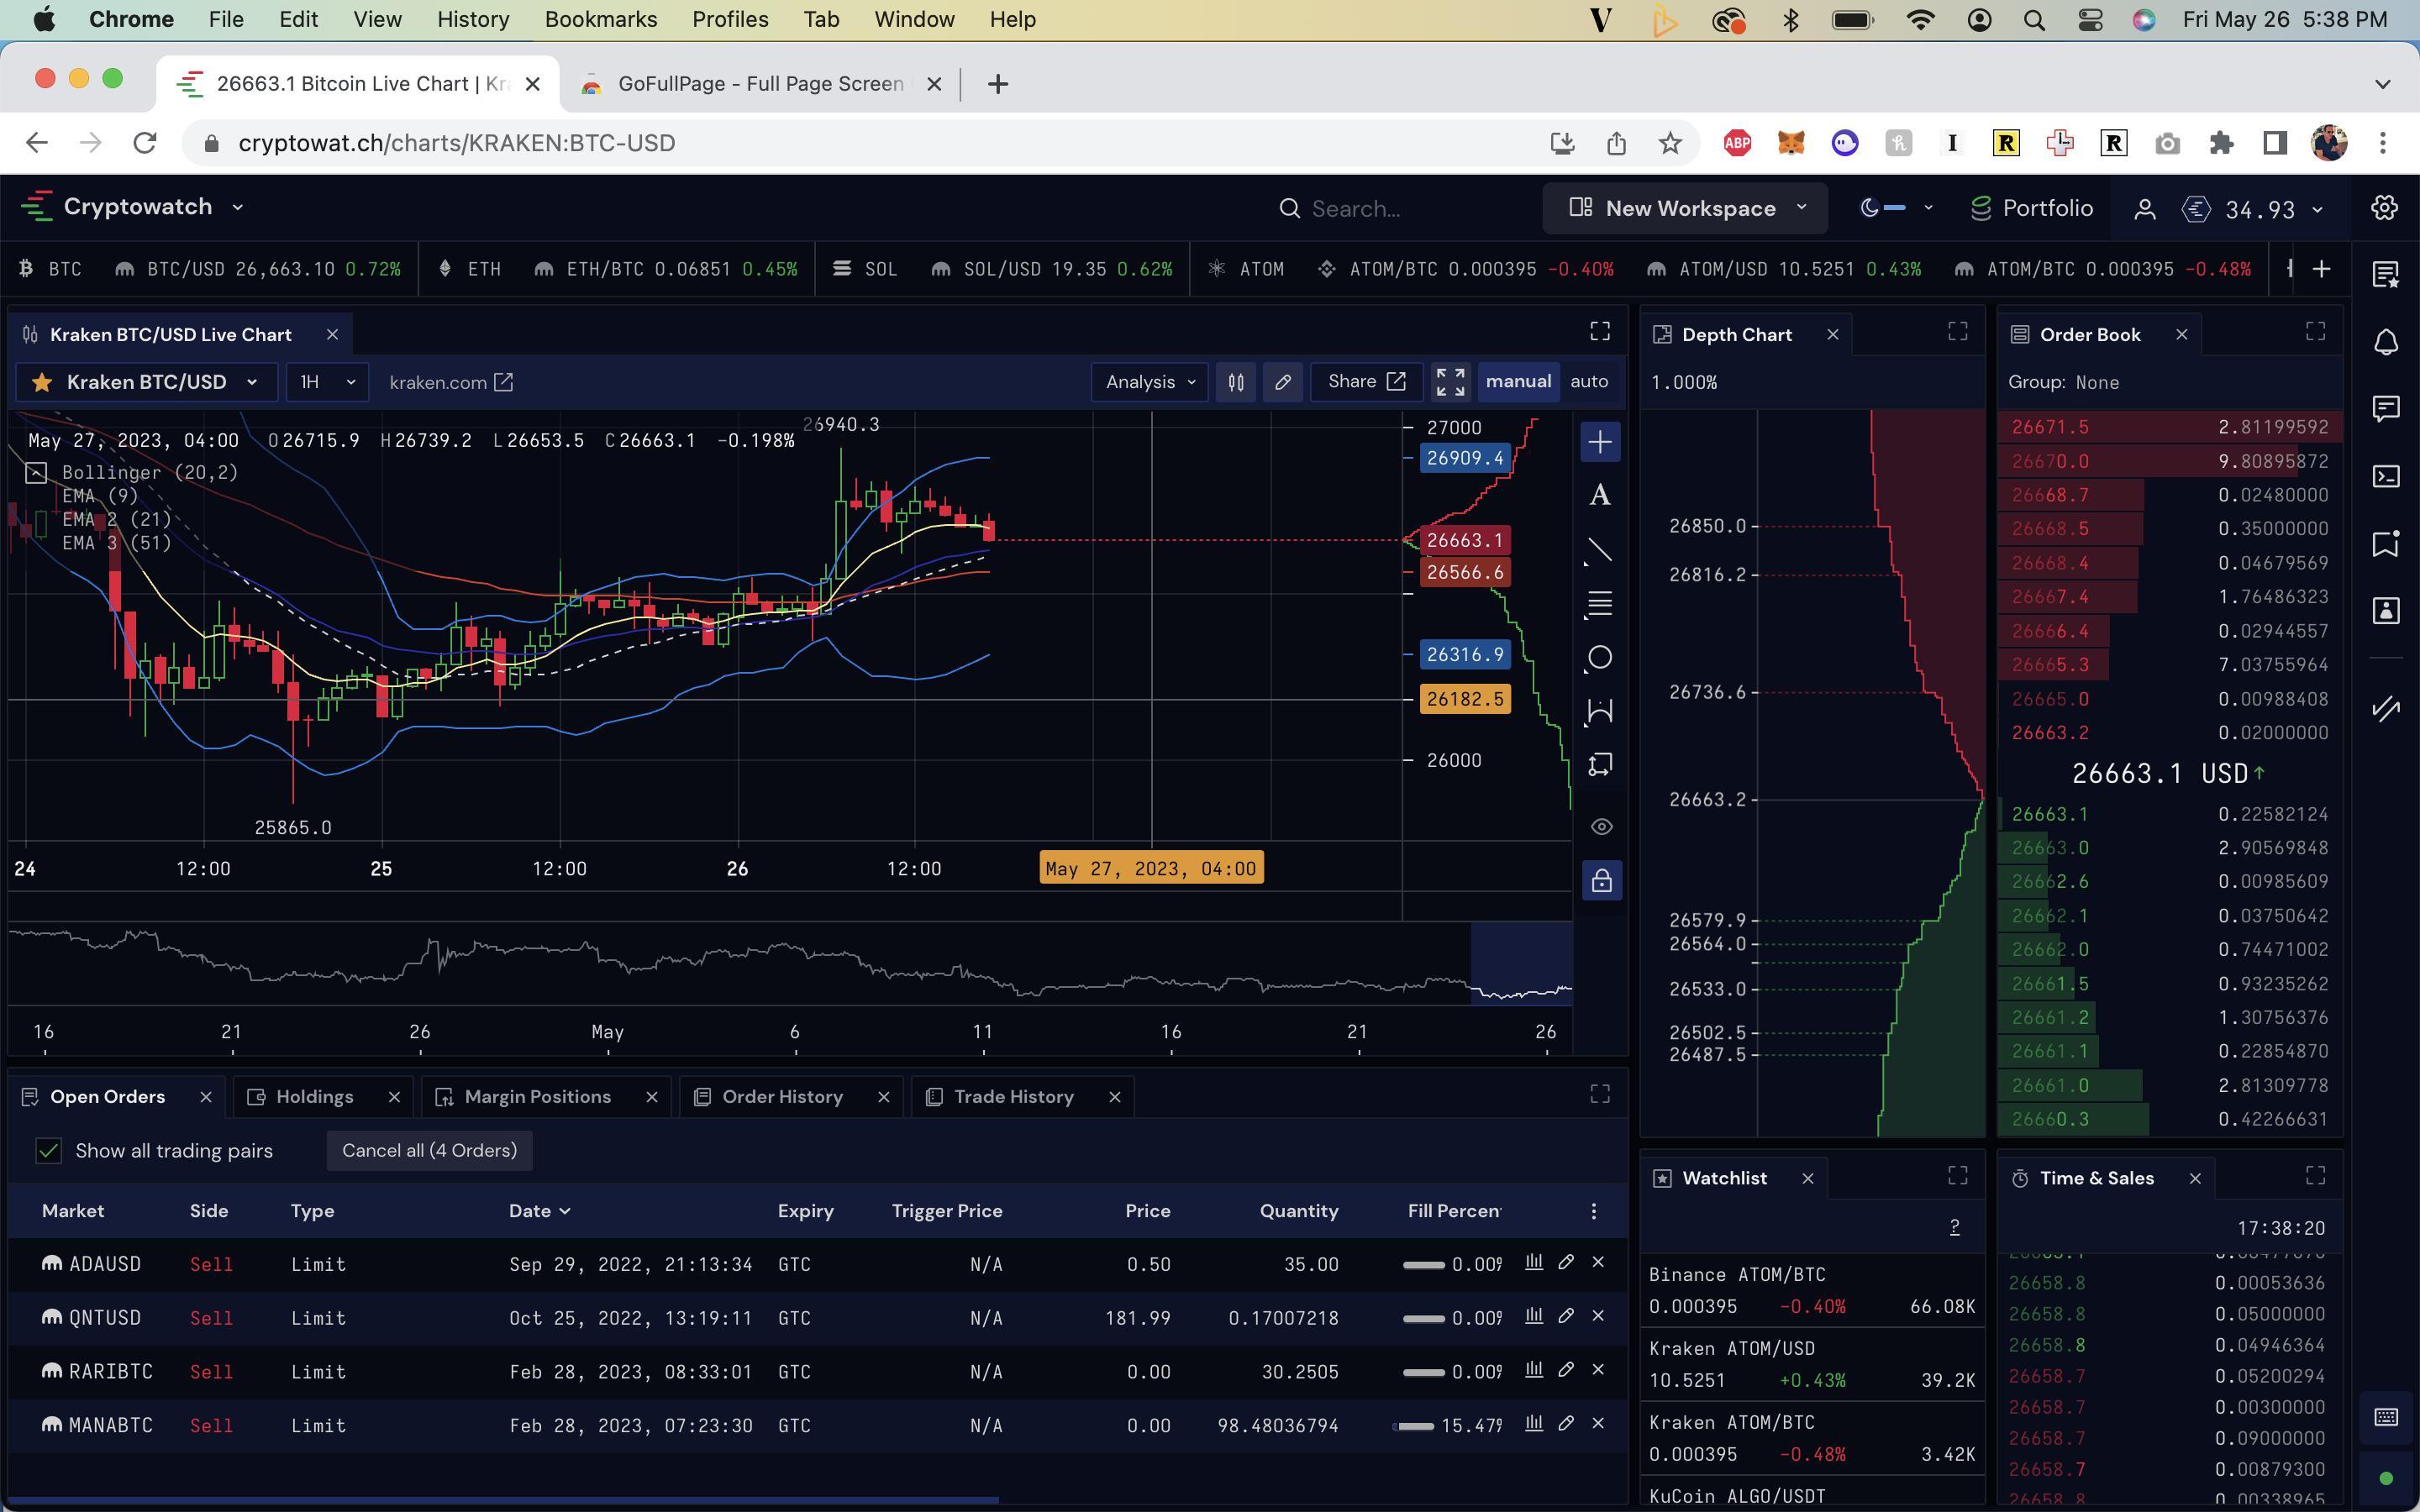Expand the Analysis dropdown

(x=1149, y=382)
